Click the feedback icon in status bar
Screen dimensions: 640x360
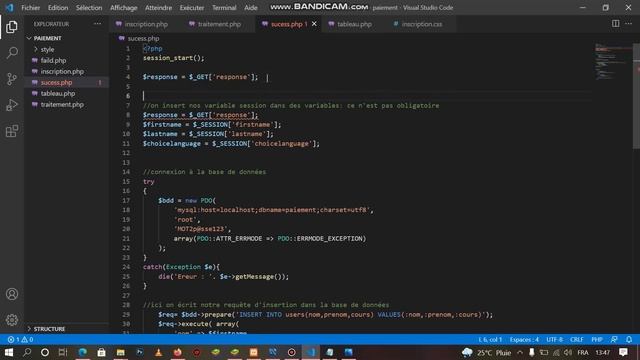[614, 340]
